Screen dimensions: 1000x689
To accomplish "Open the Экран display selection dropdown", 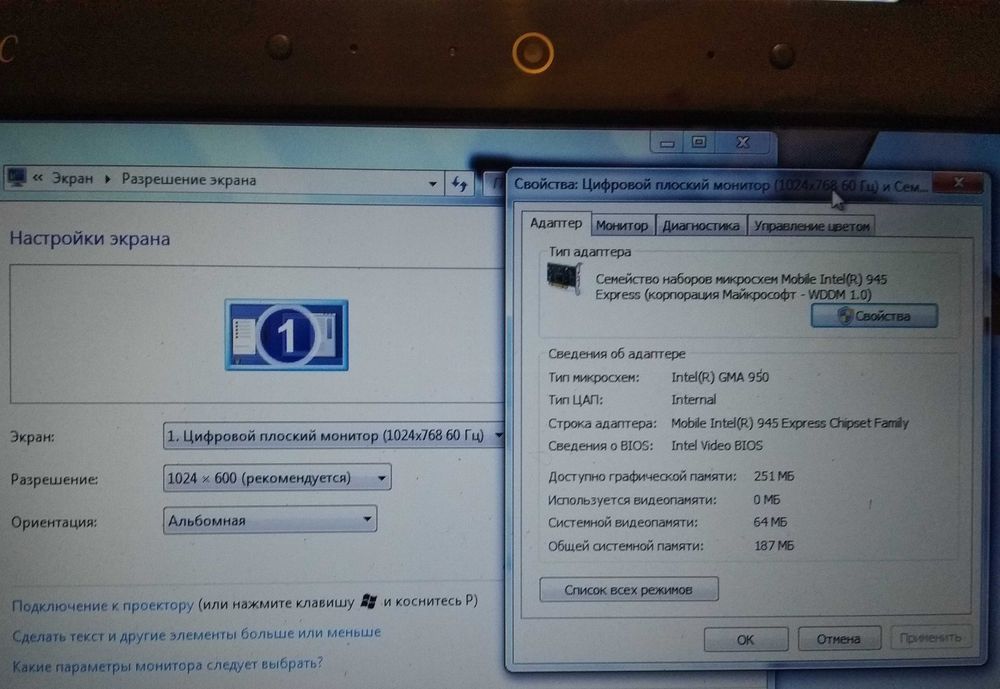I will pos(333,436).
